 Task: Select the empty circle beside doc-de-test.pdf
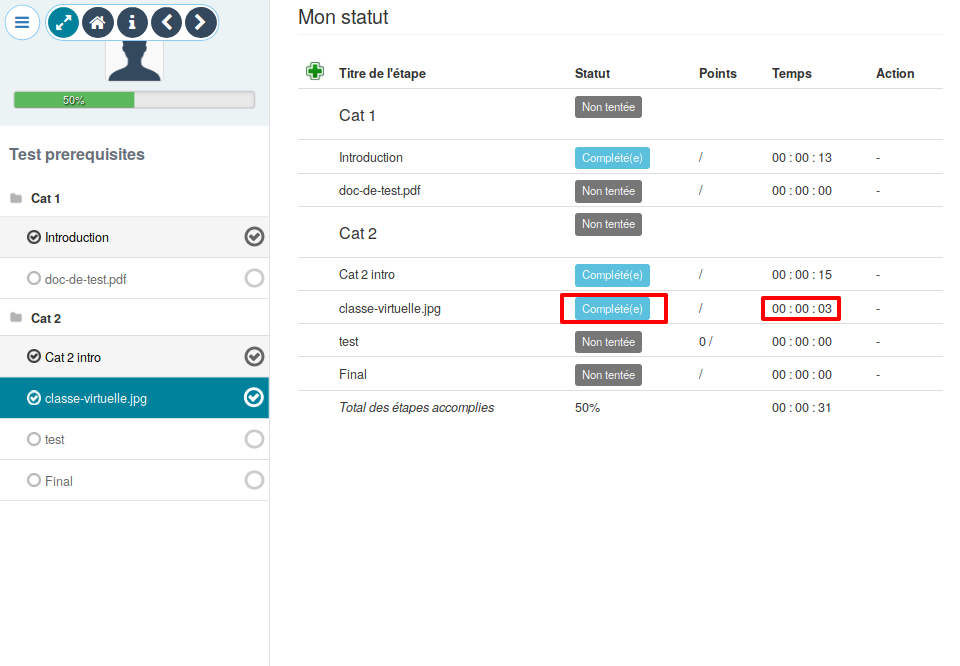[x=254, y=277]
